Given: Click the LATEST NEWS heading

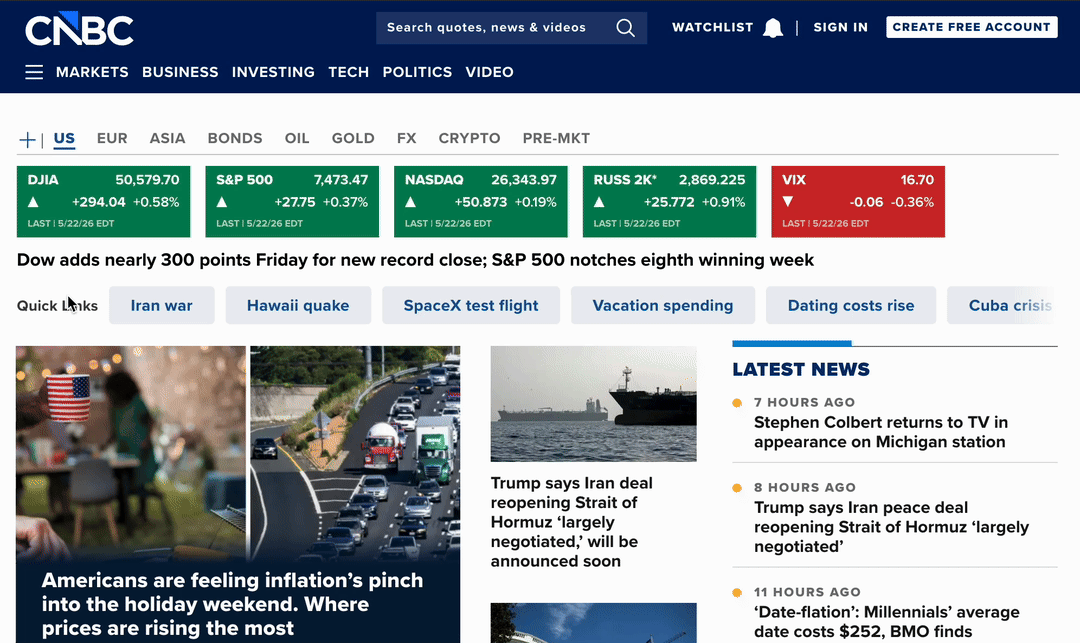Looking at the screenshot, I should (x=801, y=370).
